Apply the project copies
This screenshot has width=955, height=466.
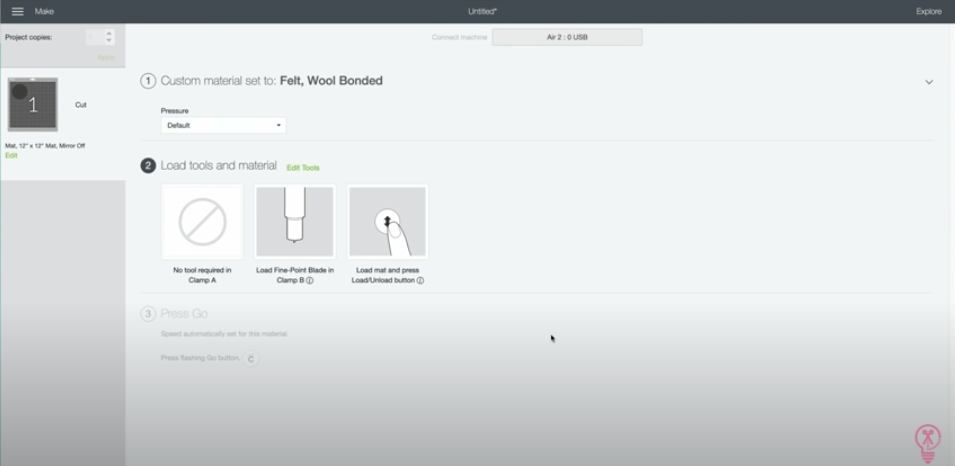pos(106,57)
